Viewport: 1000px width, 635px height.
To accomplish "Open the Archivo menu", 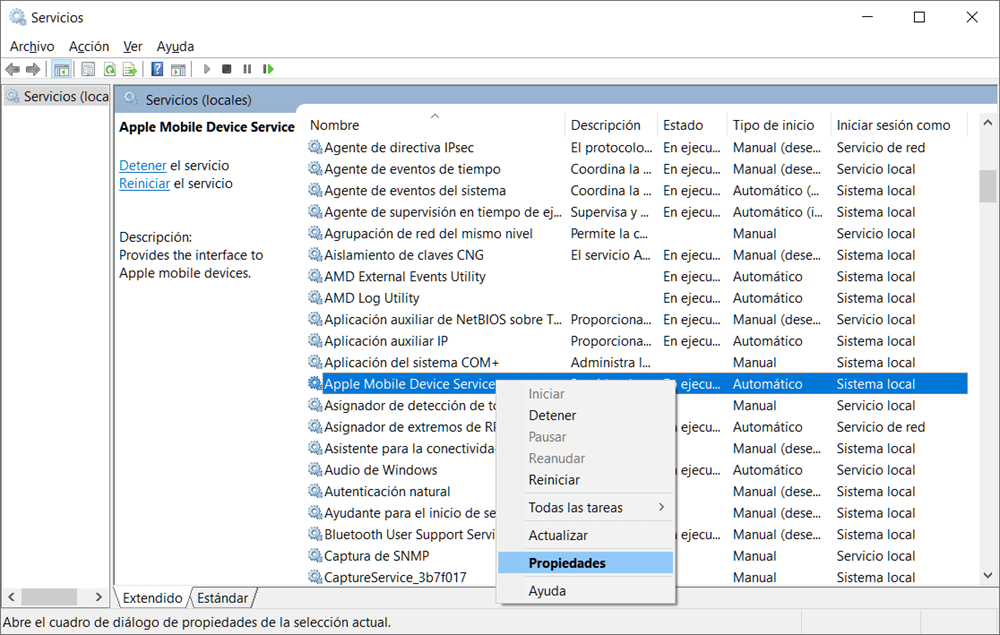I will point(32,47).
